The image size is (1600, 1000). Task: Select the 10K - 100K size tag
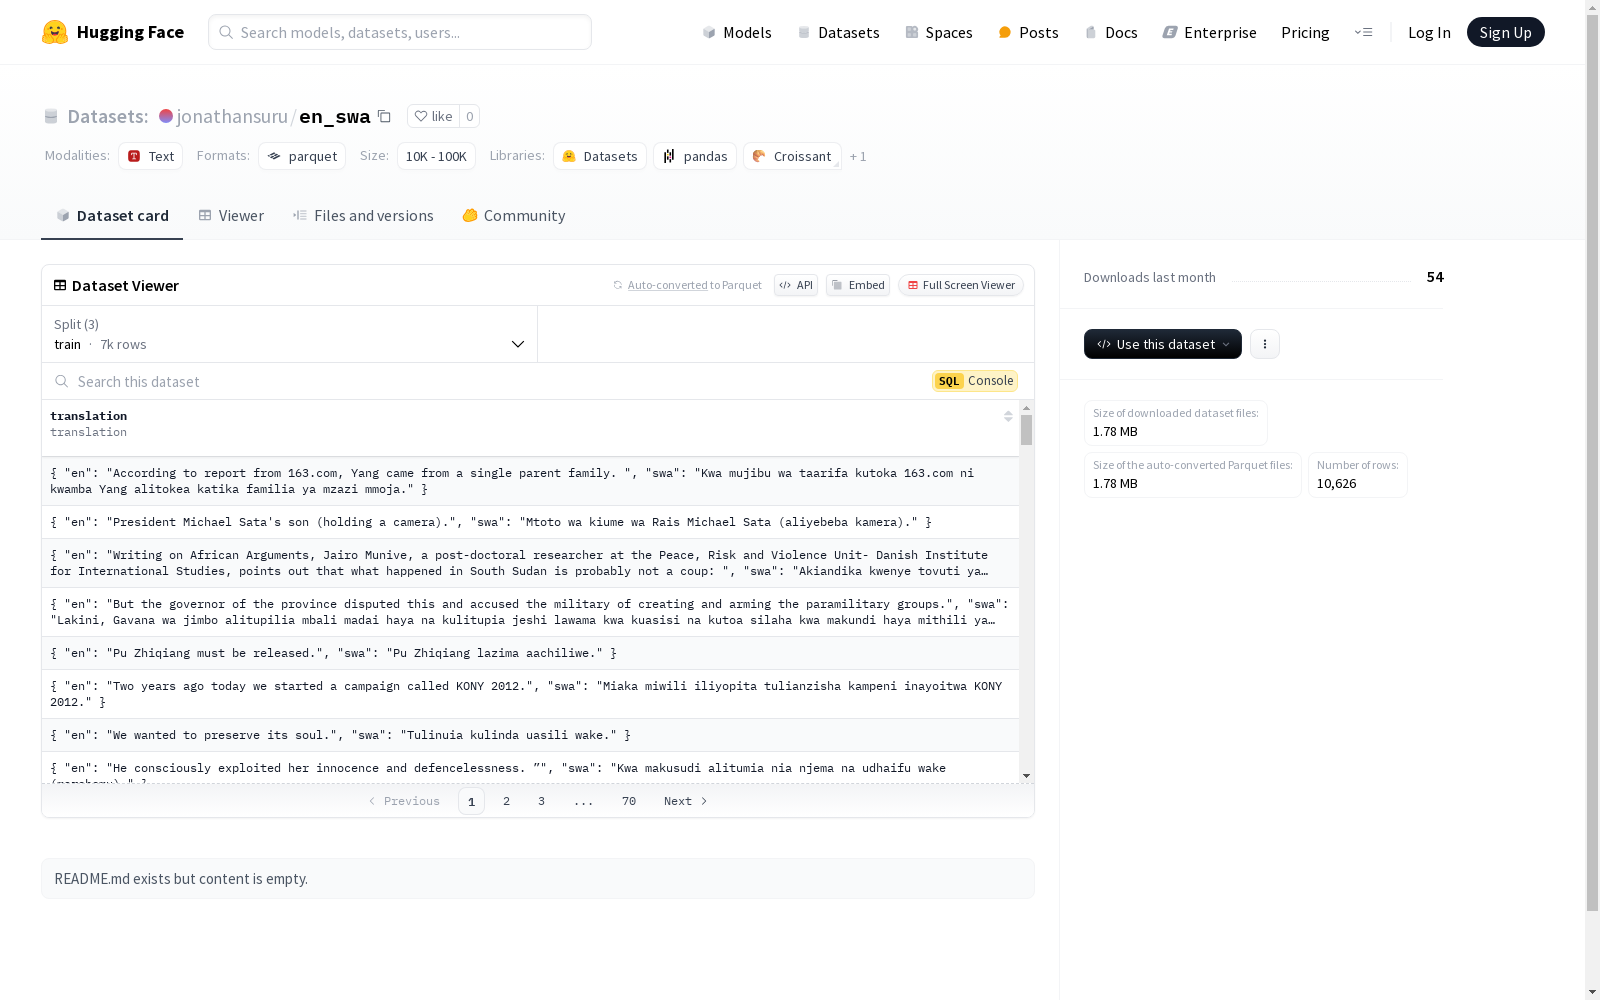(436, 156)
